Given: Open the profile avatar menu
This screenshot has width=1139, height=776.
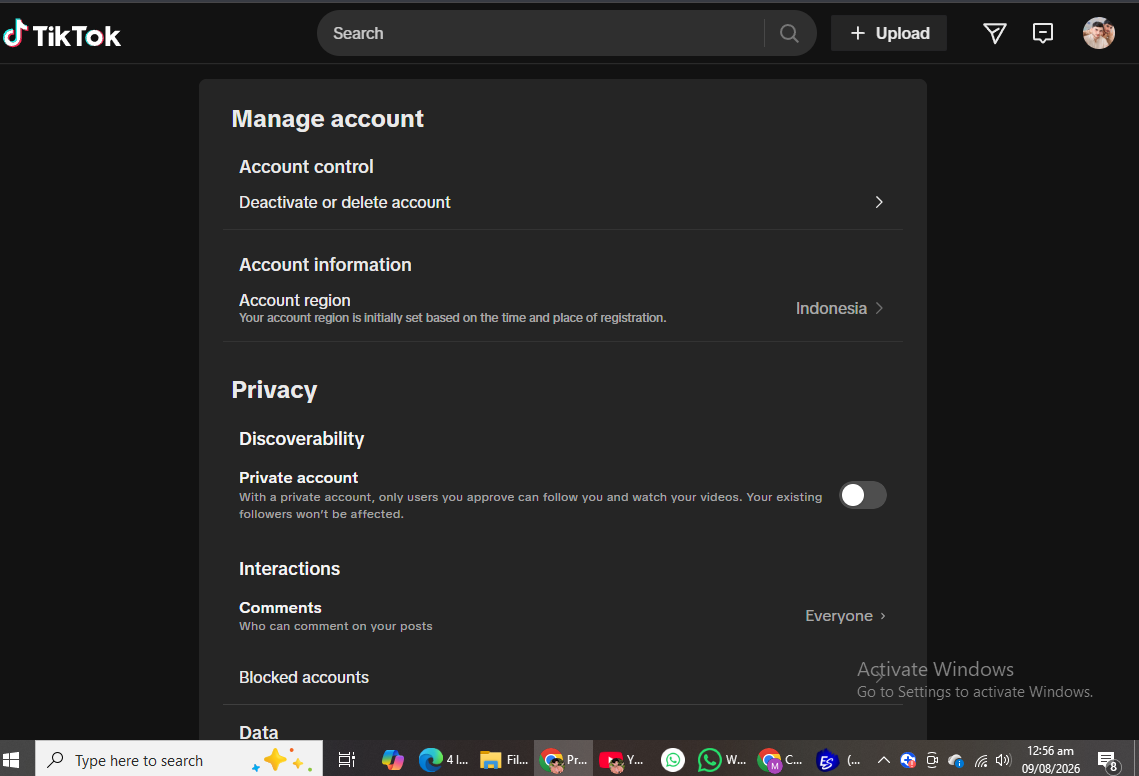Looking at the screenshot, I should tap(1098, 33).
